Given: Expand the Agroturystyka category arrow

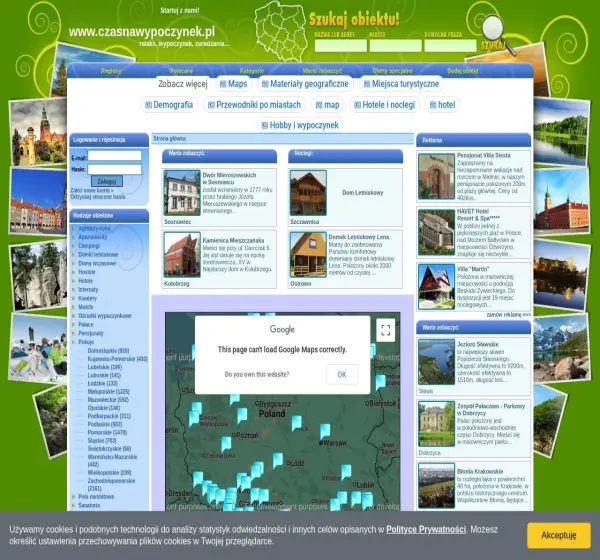Looking at the screenshot, I should point(73,229).
